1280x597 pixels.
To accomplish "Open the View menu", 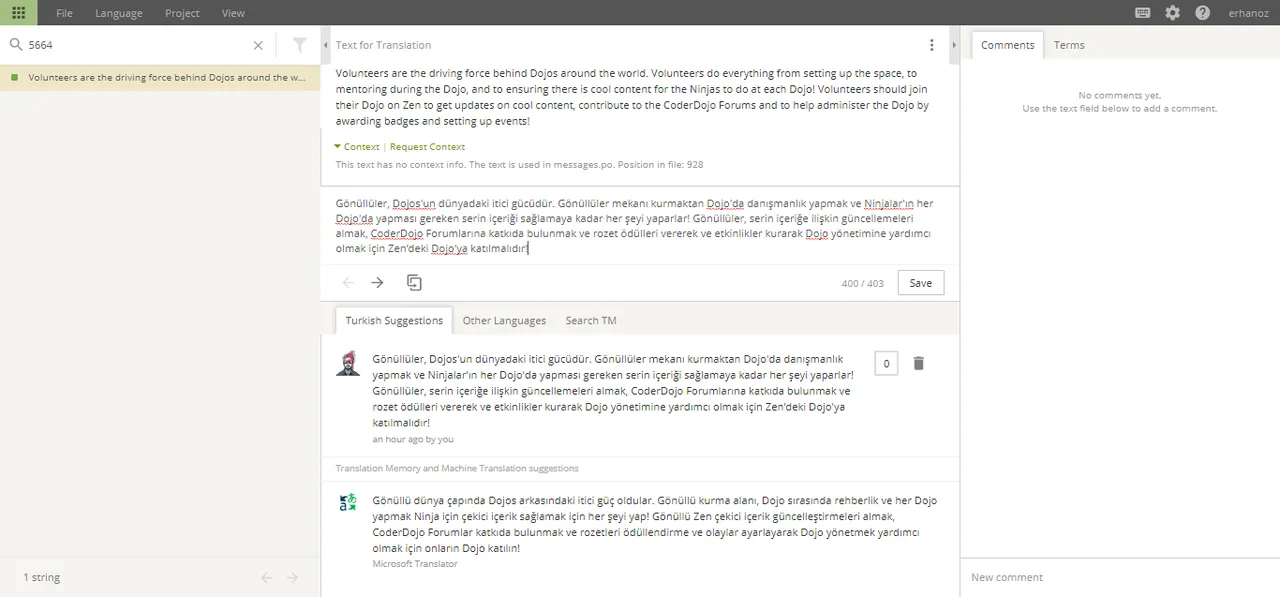I will 233,13.
